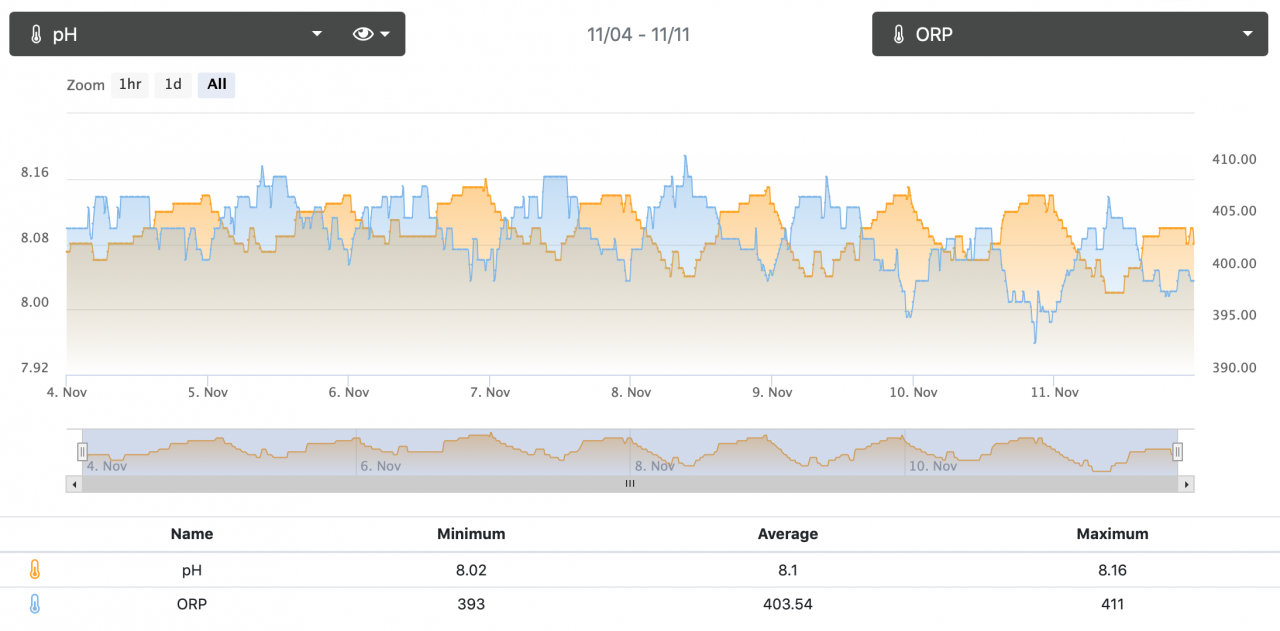Click the scrollbar left arrow
The height and width of the screenshot is (631, 1280).
[74, 484]
